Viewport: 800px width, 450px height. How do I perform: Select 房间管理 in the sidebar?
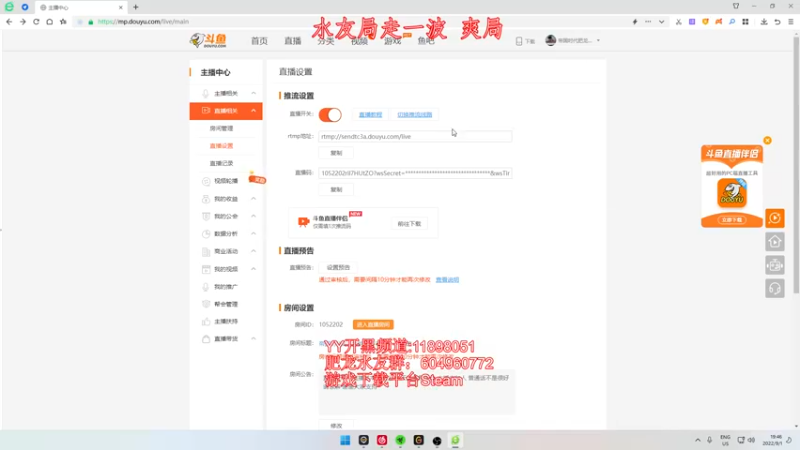pyautogui.click(x=221, y=129)
